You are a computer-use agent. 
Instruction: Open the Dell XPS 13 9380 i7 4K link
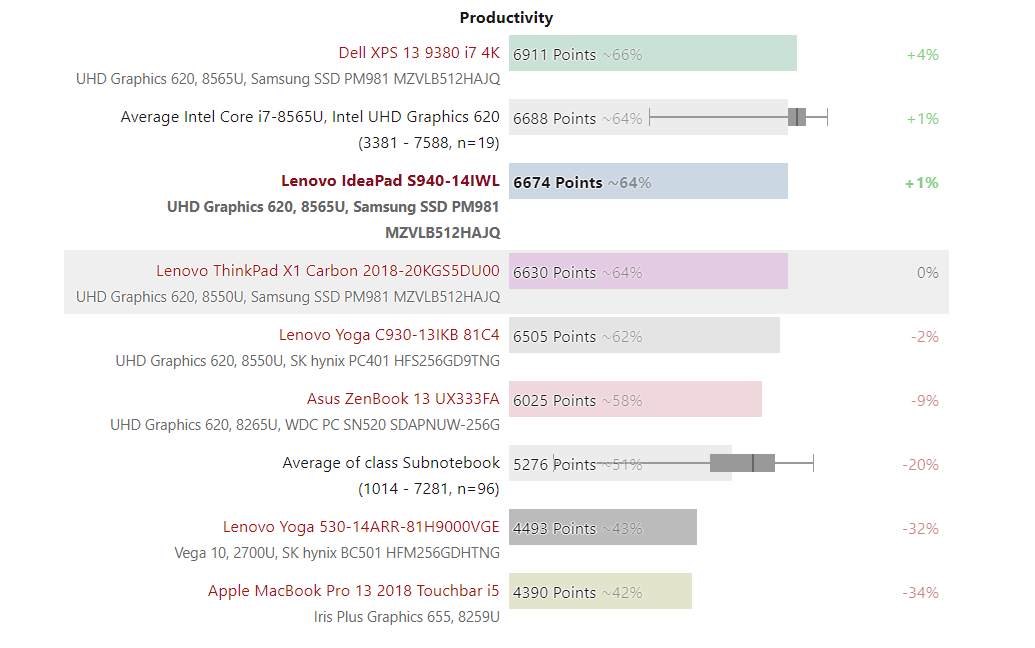coord(418,53)
